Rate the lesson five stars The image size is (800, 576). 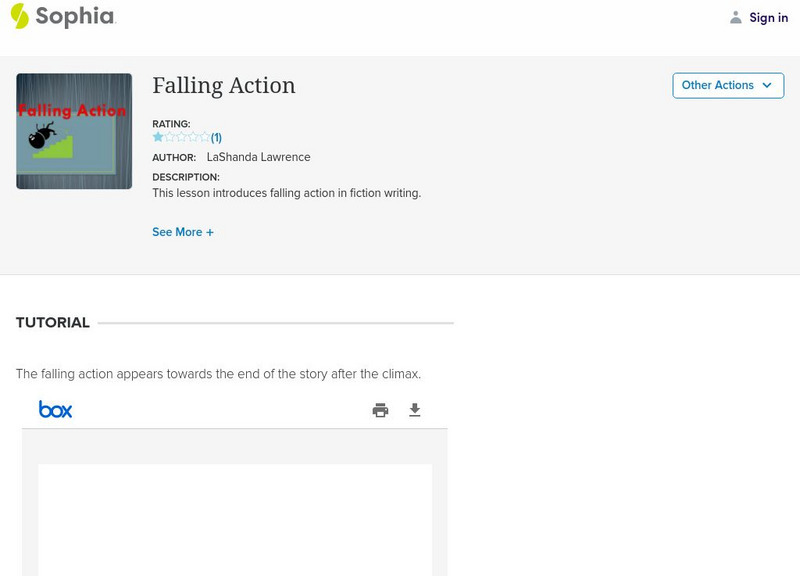coord(204,137)
